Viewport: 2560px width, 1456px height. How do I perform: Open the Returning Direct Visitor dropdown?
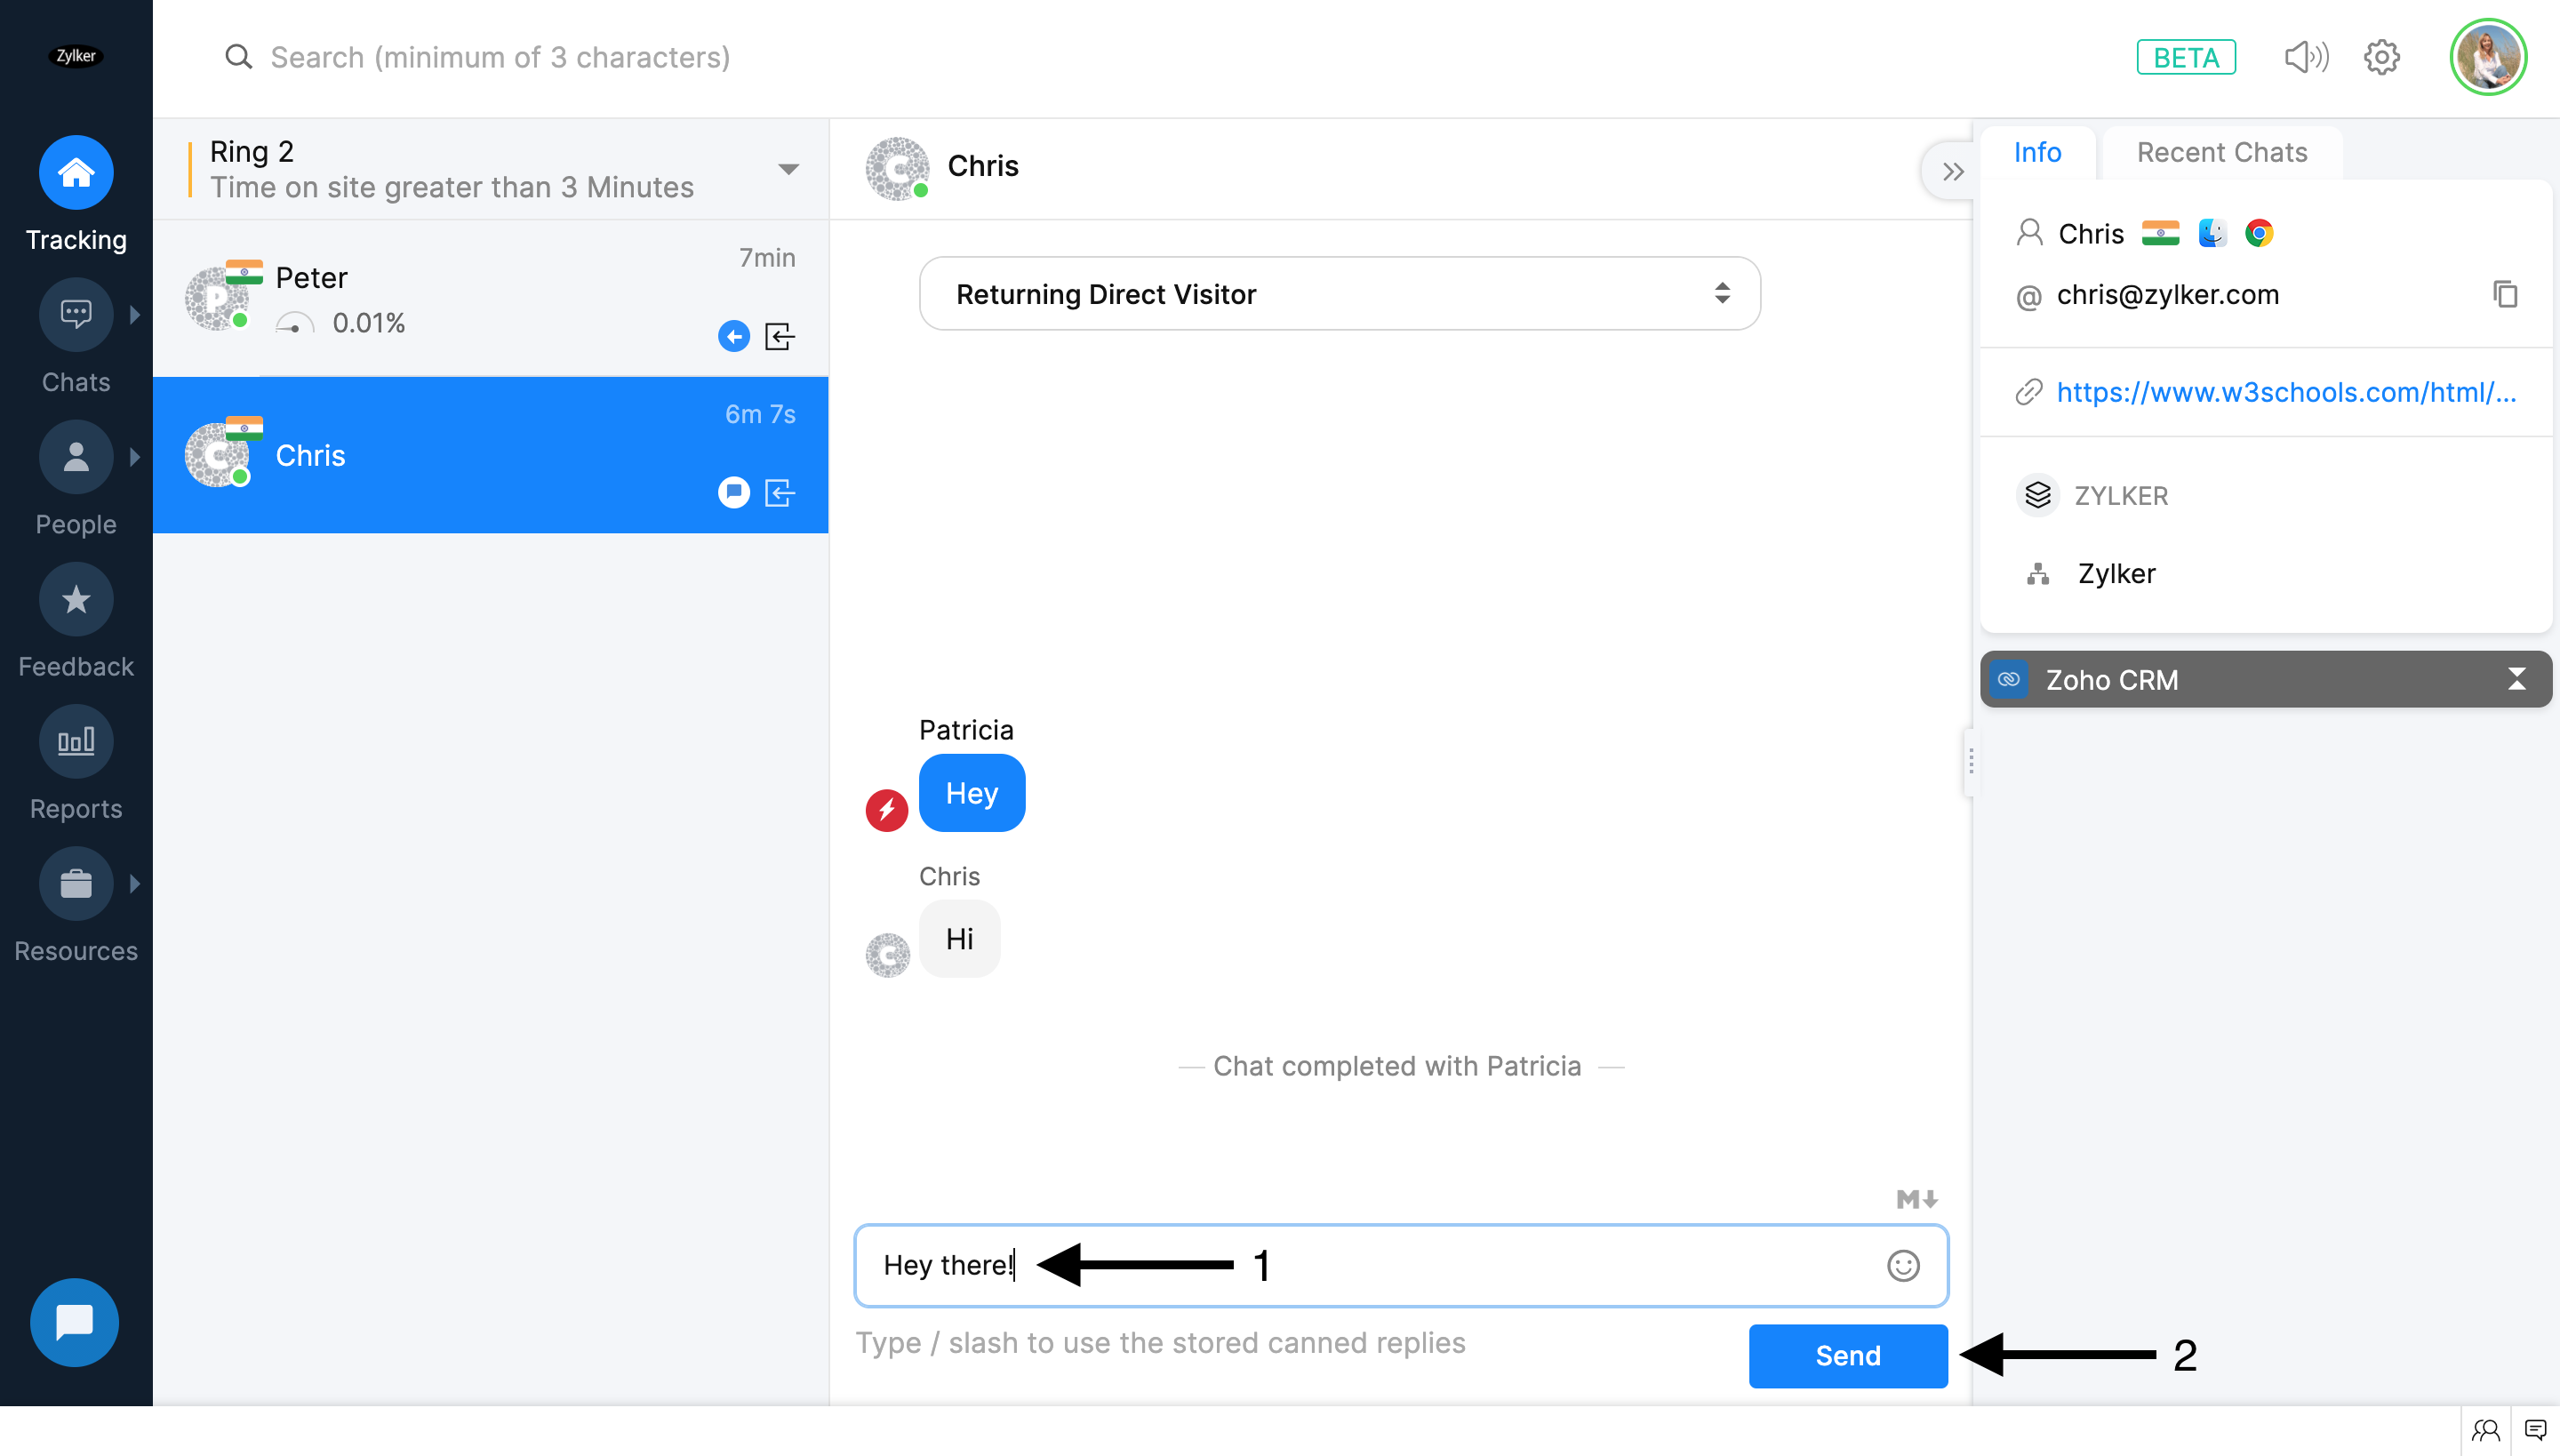click(x=1339, y=293)
